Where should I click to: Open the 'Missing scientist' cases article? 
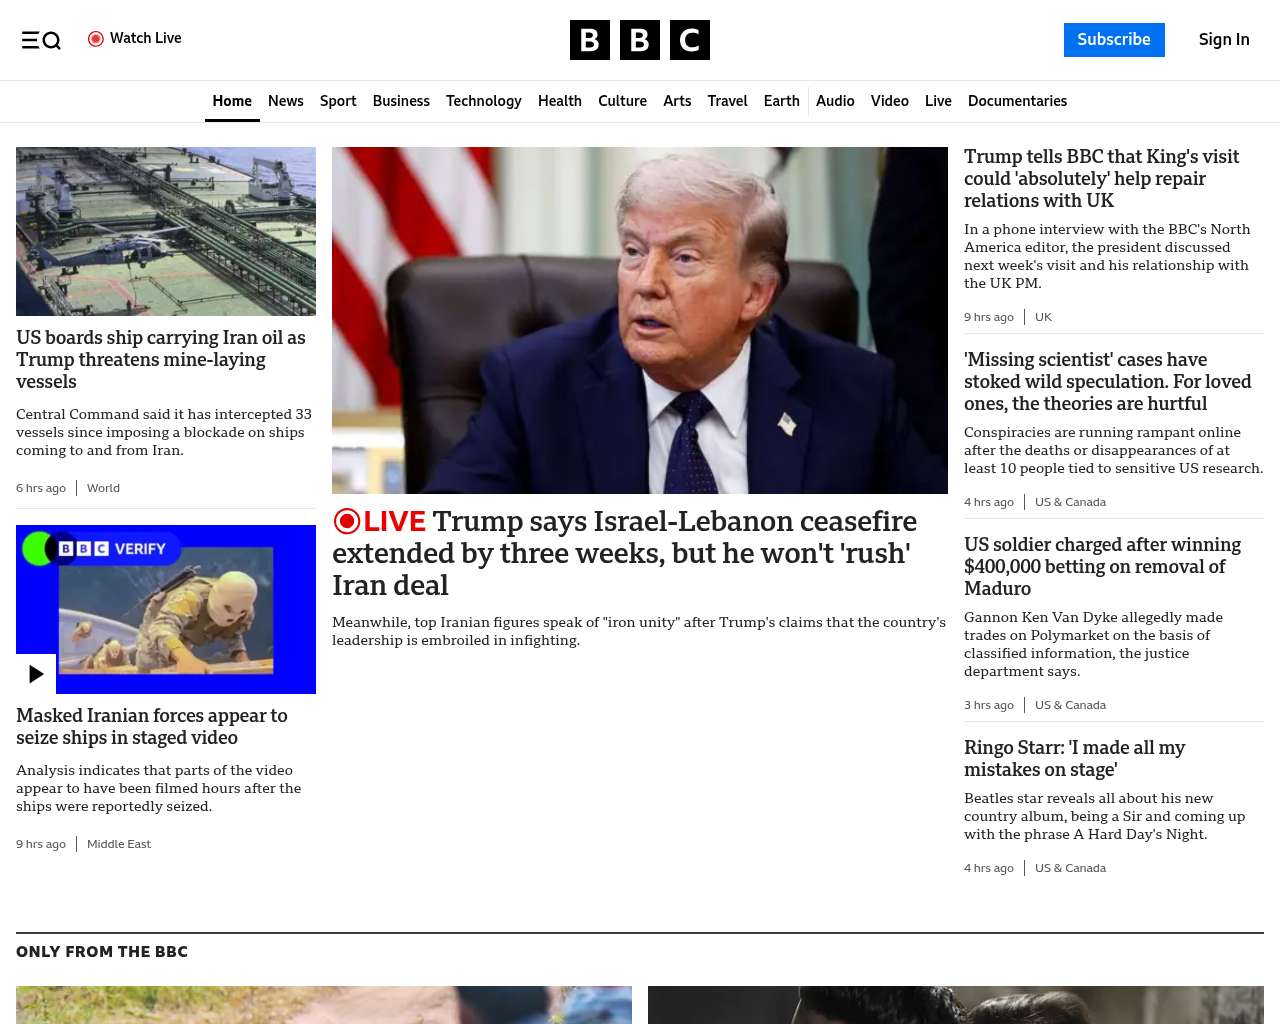1107,381
